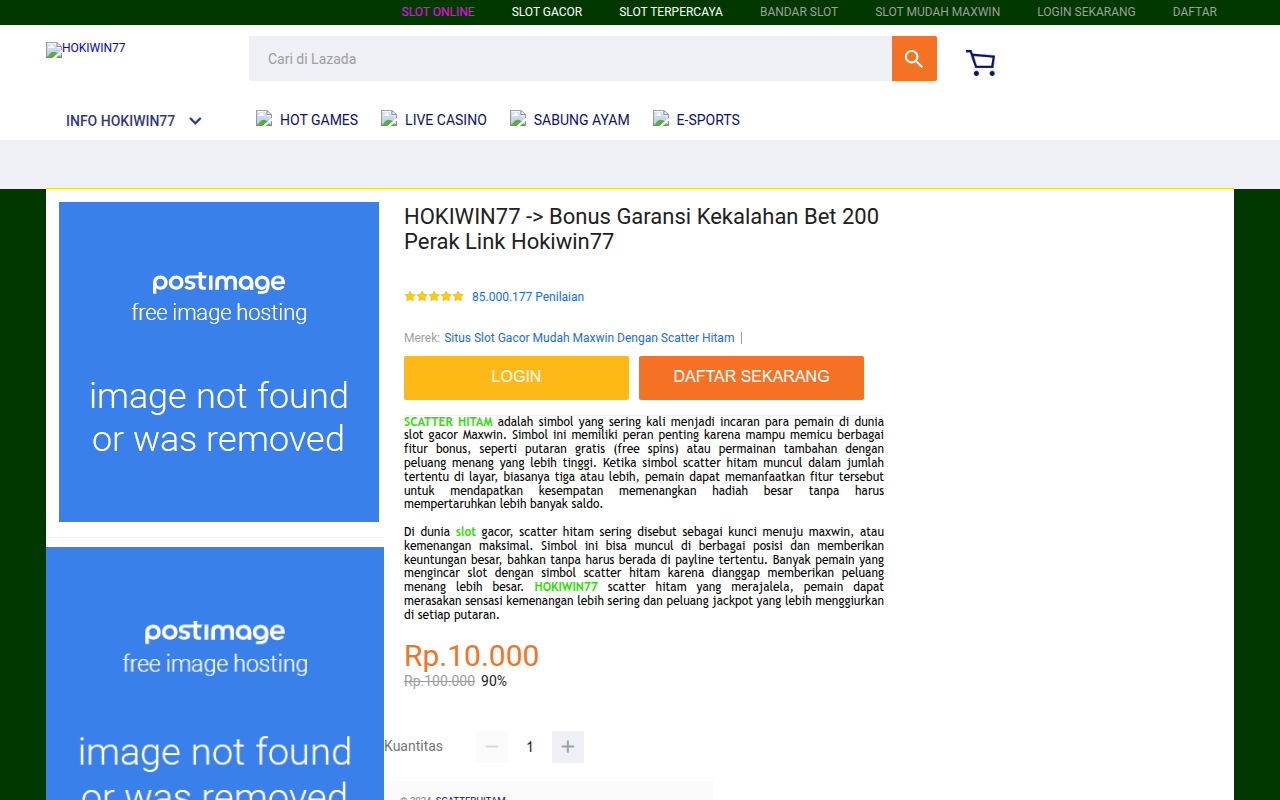Screen dimensions: 1280x800
Task: Open the second postimage product thumbnail
Action: pyautogui.click(x=215, y=673)
